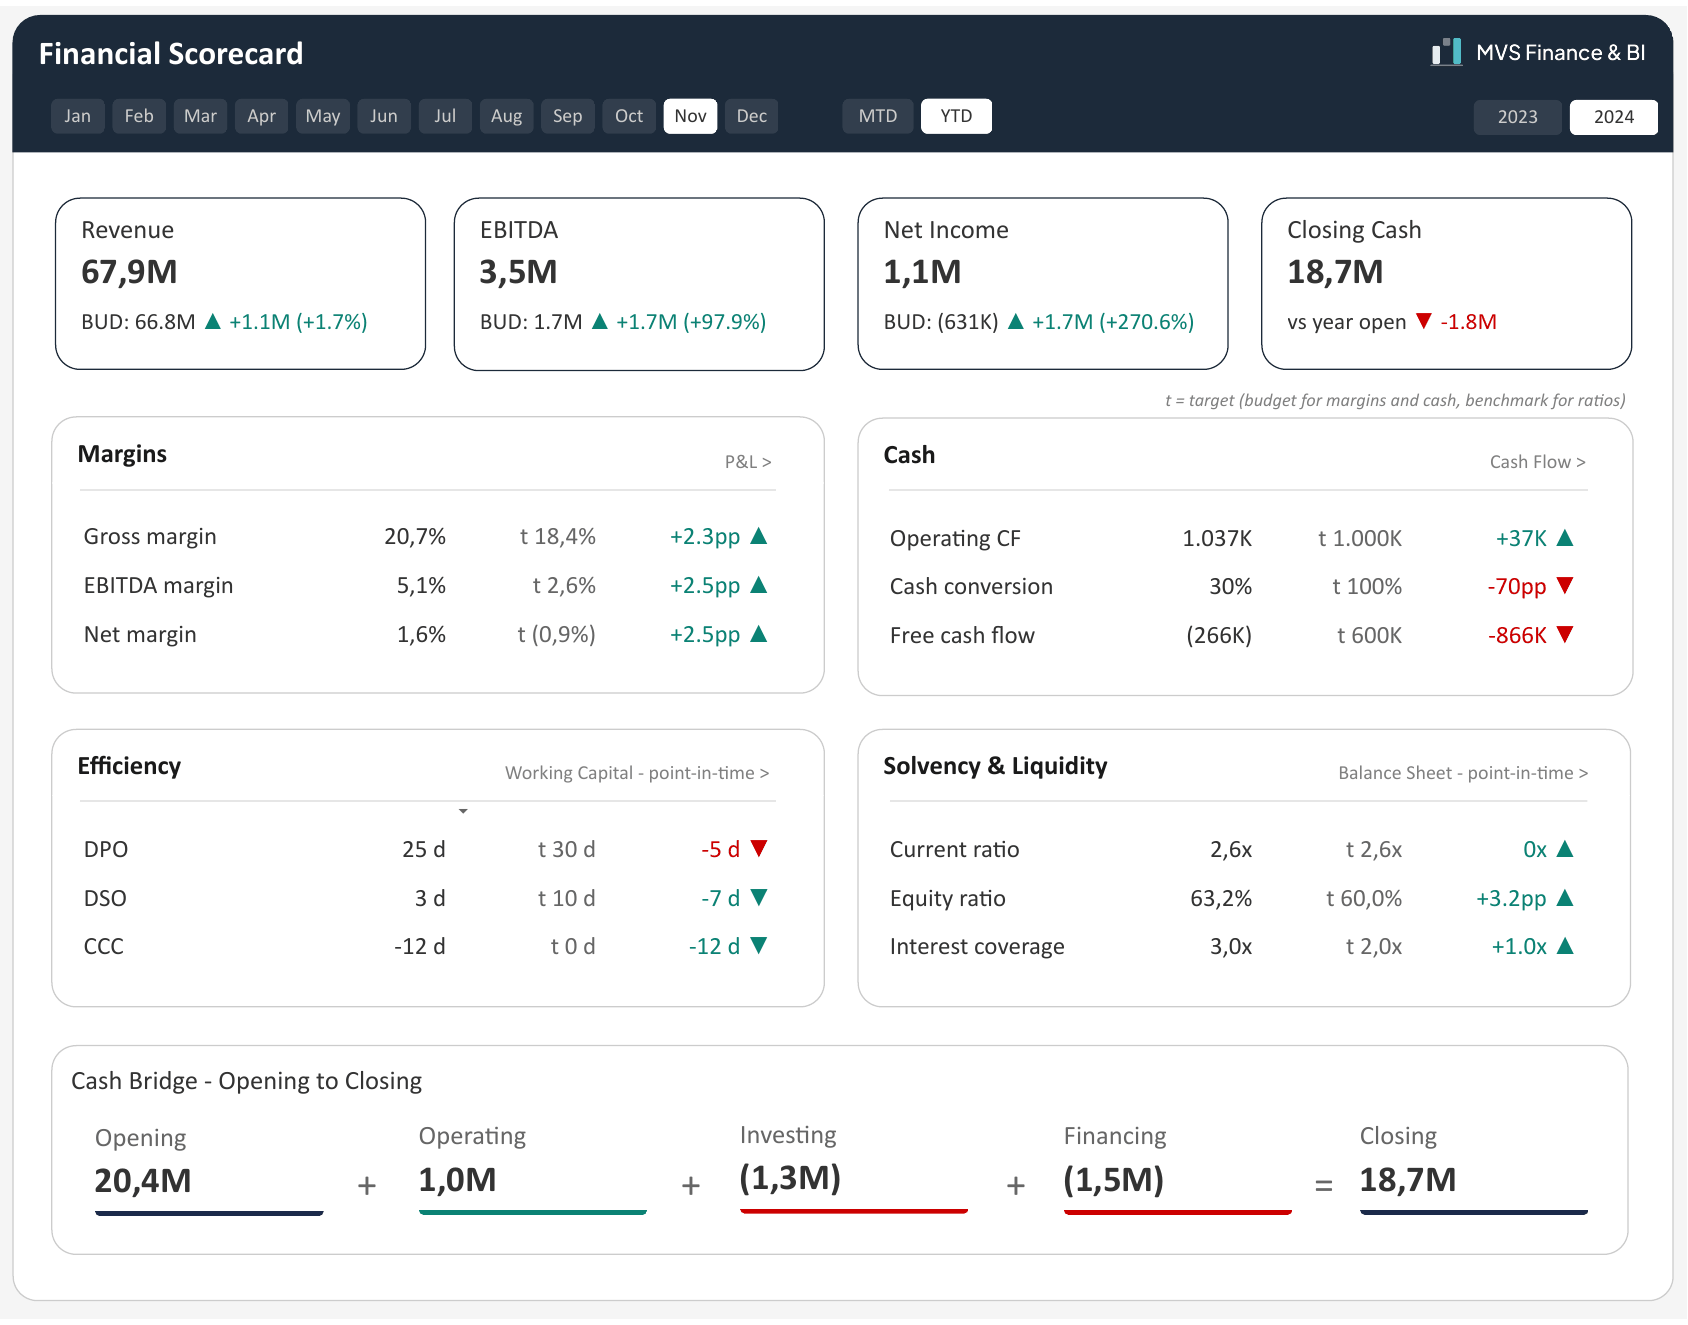Click the Financing (1,5M) cash bridge value
The image size is (1688, 1325).
[1114, 1180]
